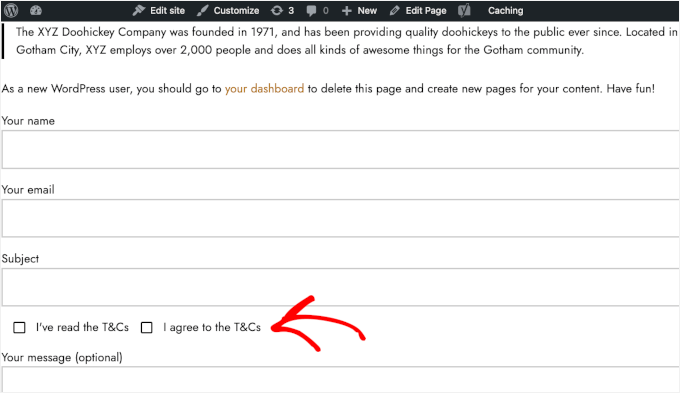Open the New content menu

(359, 10)
